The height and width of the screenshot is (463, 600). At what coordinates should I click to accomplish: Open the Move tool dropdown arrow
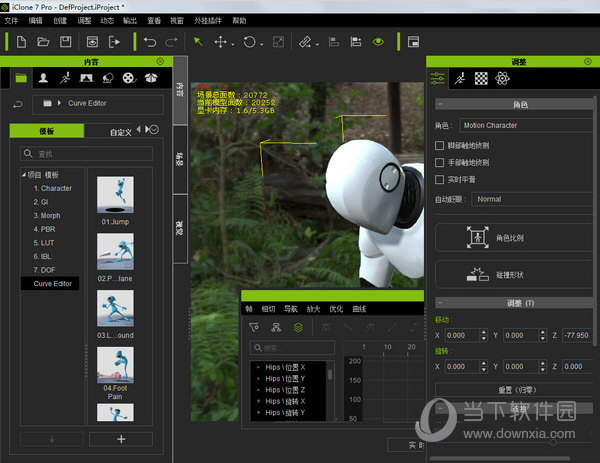point(233,45)
